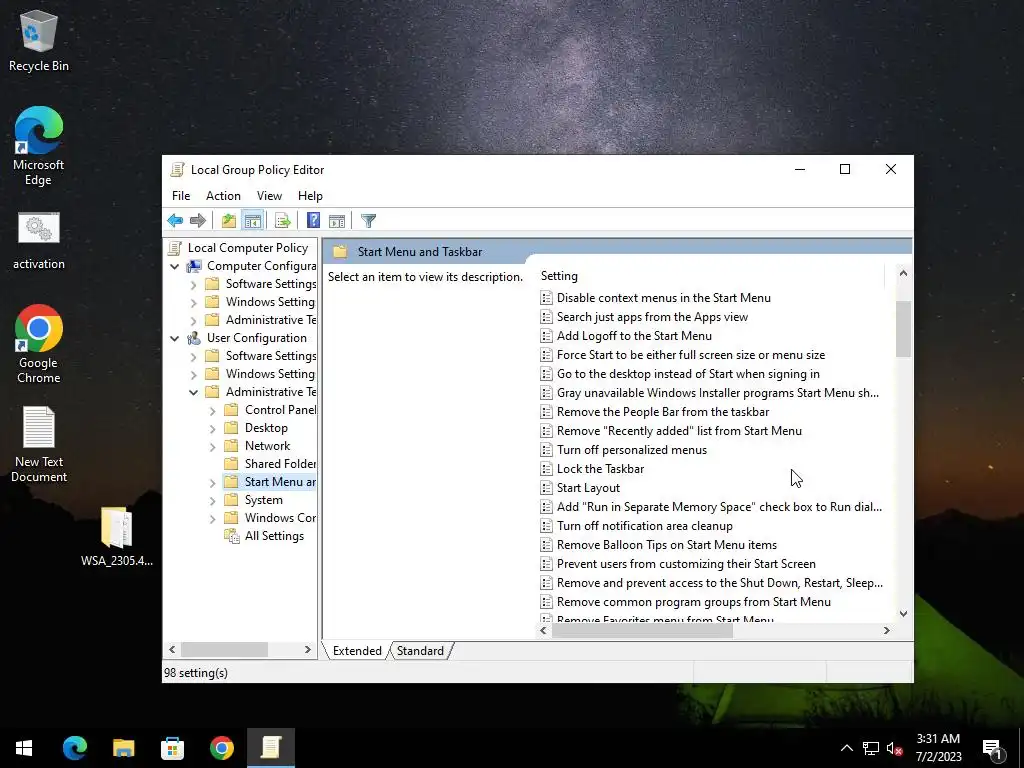The width and height of the screenshot is (1024, 768).
Task: Collapse the Computer Configuration node
Action: click(174, 266)
